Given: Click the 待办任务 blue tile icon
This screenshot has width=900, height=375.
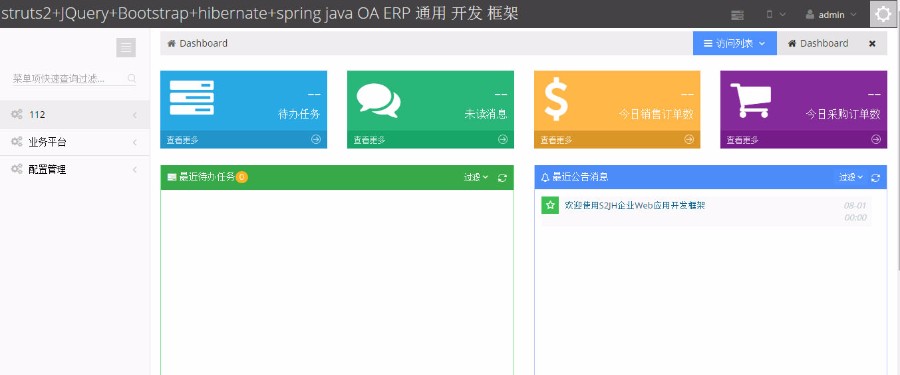Looking at the screenshot, I should tap(192, 98).
